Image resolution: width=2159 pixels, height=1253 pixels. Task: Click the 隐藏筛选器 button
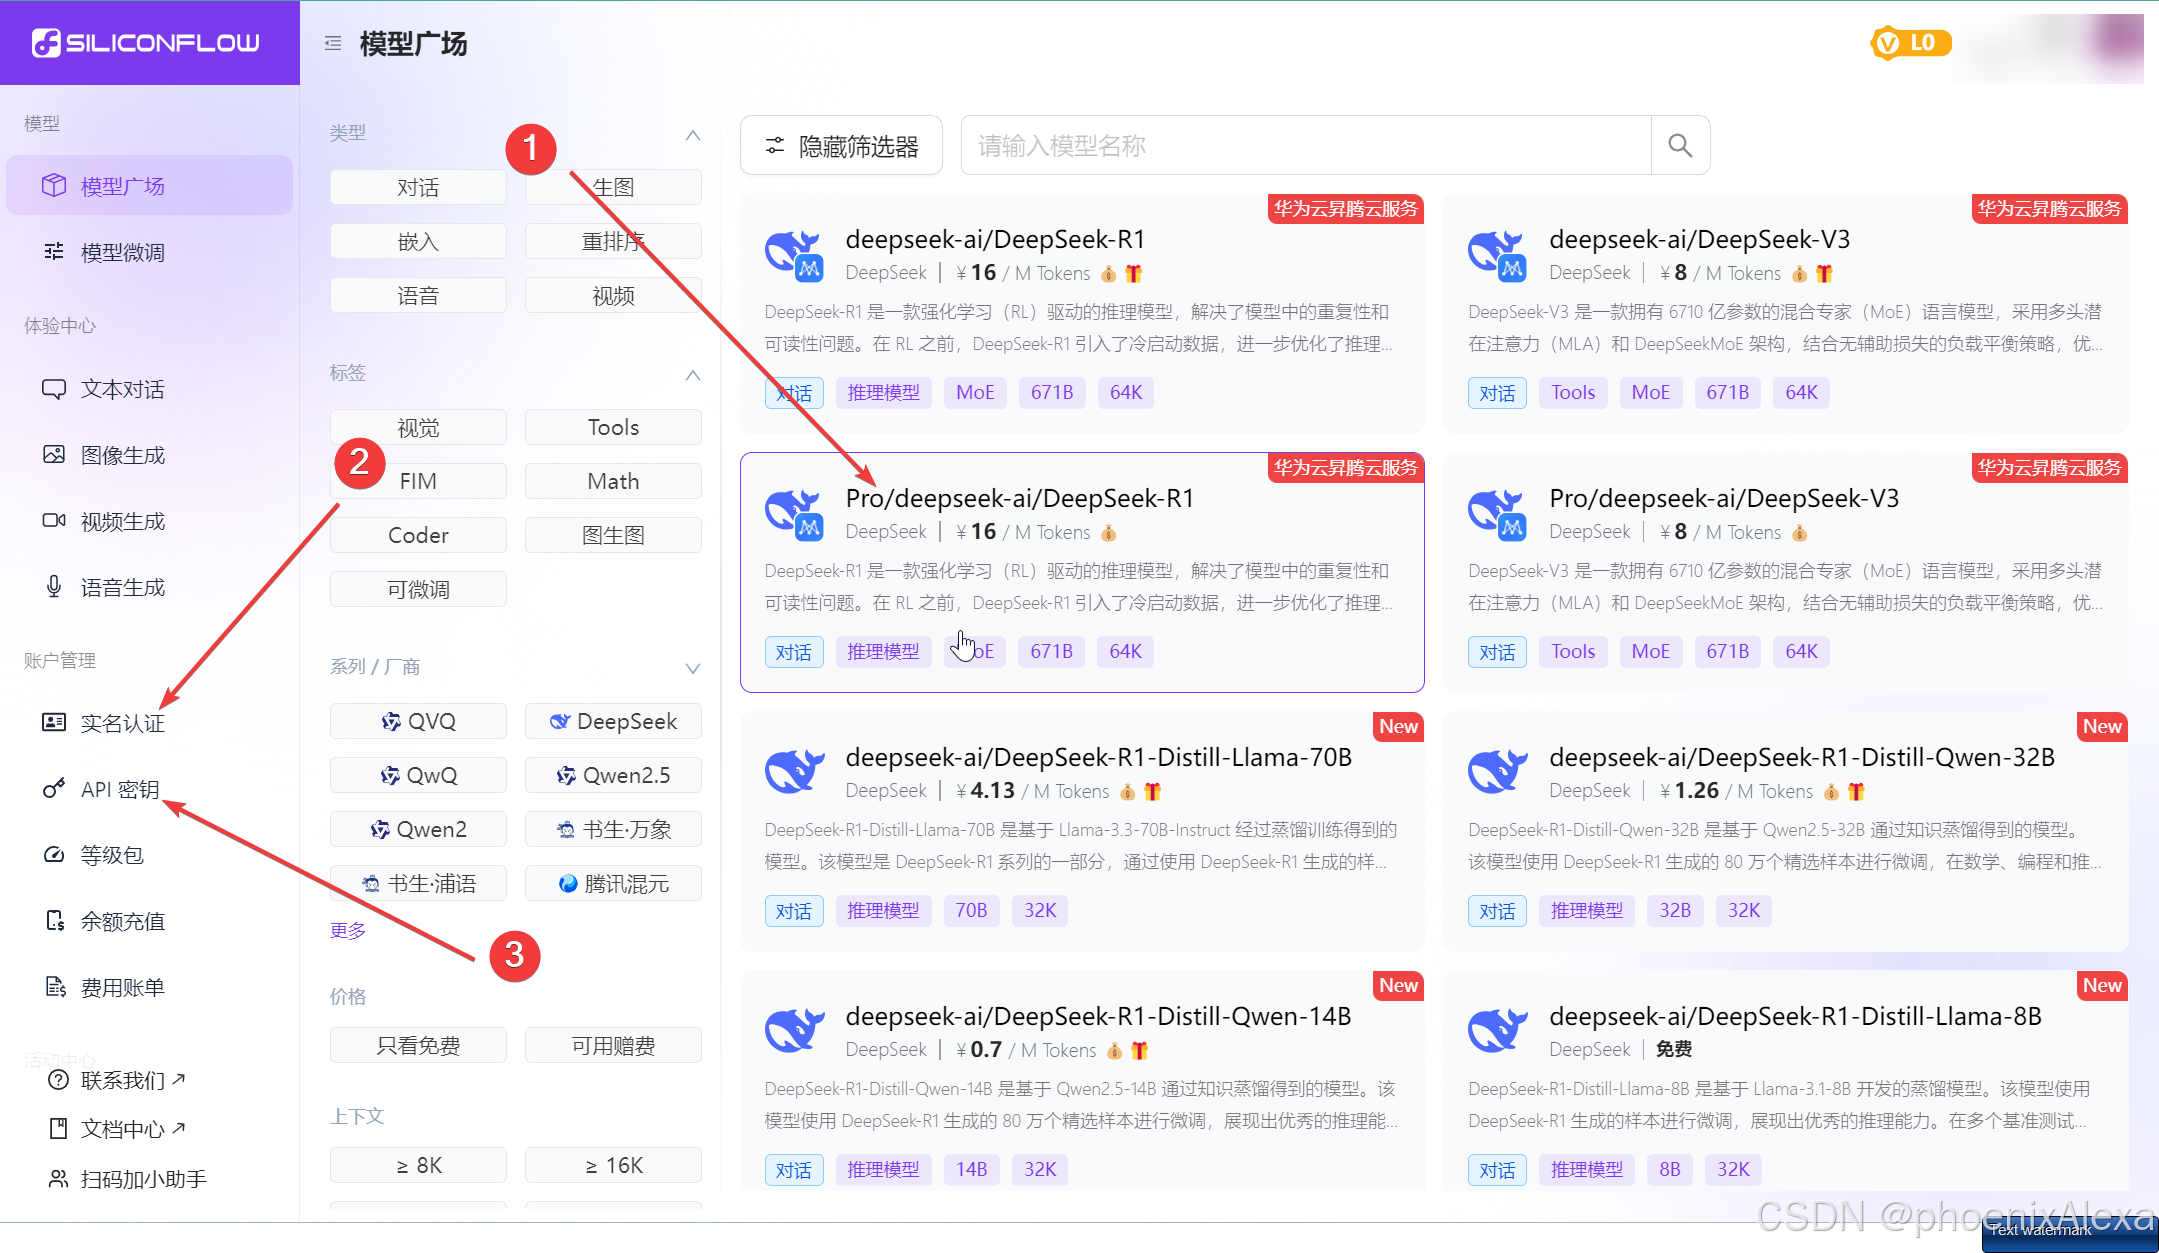click(x=841, y=146)
